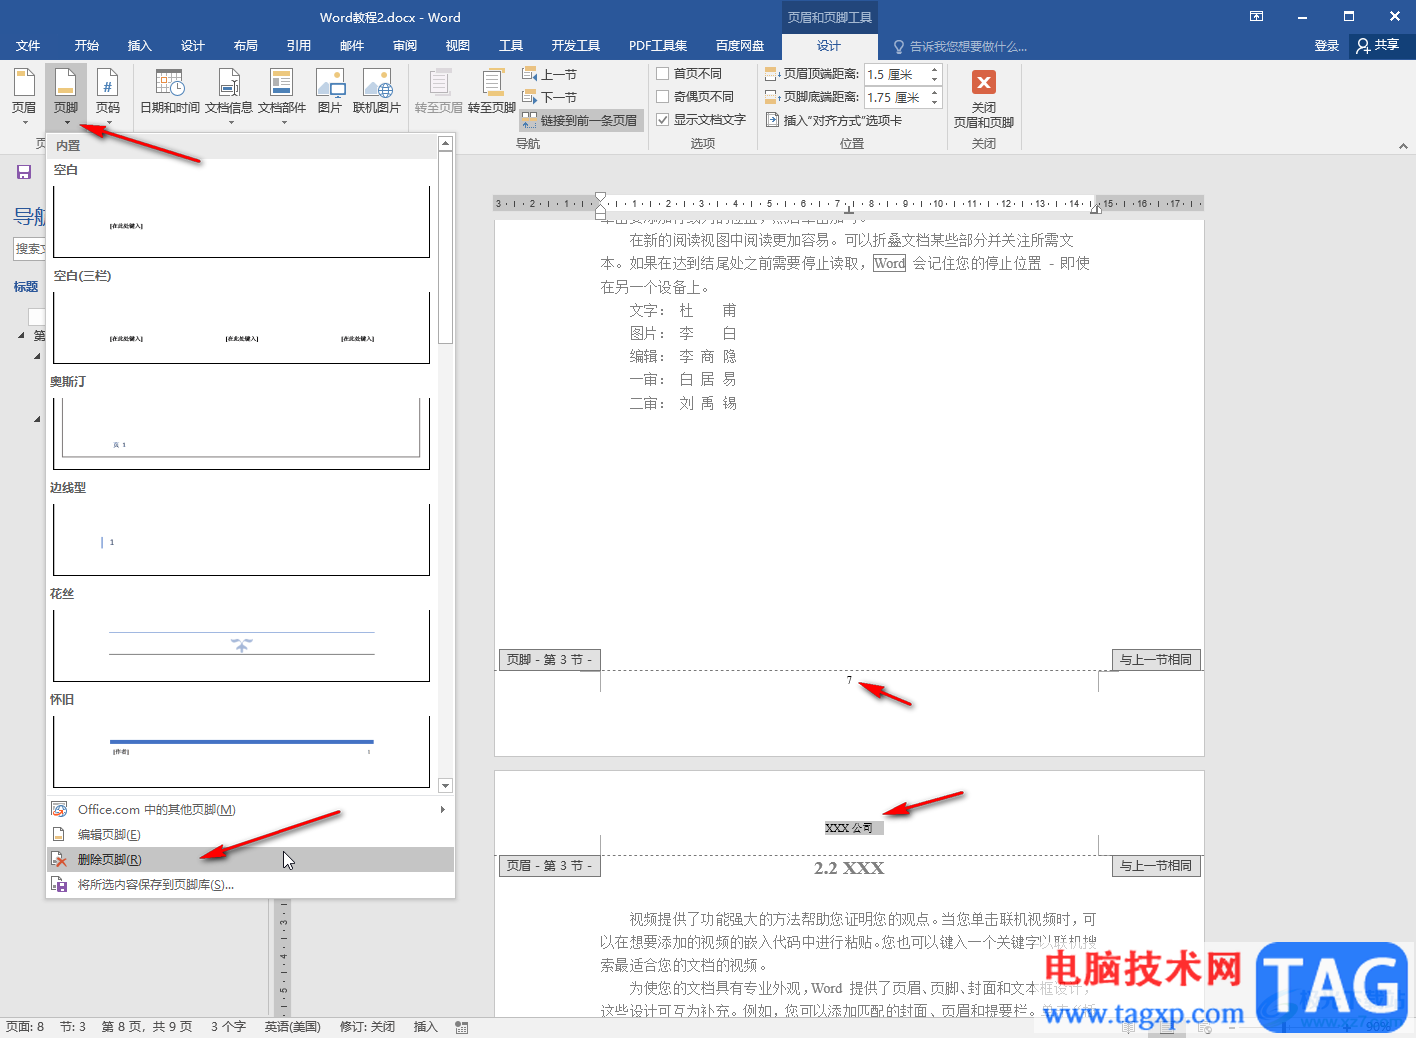
Task: Click the 告诉我您想要做什么 search box
Action: pyautogui.click(x=960, y=47)
